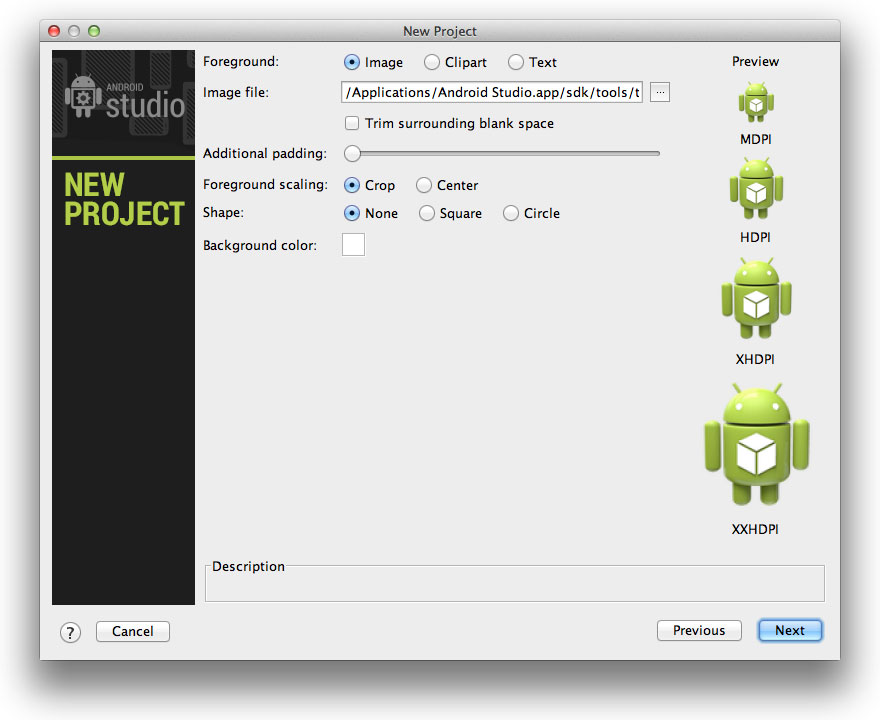
Task: Set shape to None
Action: coord(352,213)
